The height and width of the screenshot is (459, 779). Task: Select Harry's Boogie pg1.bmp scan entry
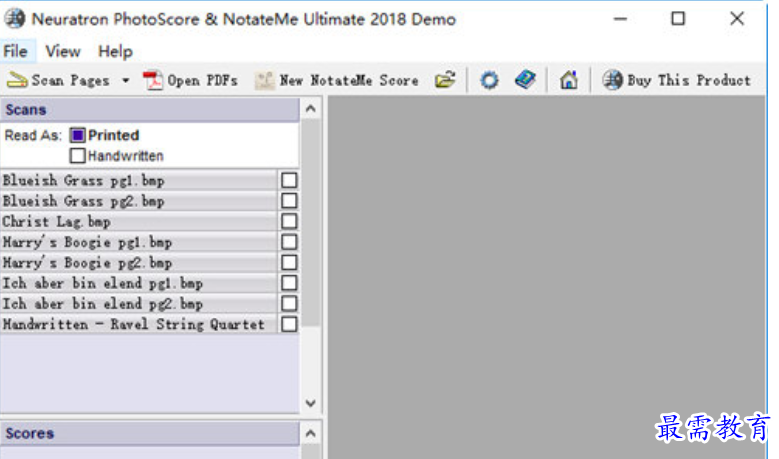pos(139,242)
